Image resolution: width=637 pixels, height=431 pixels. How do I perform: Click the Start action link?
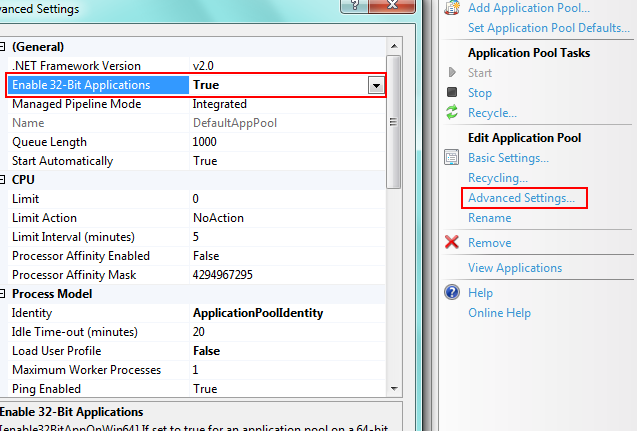480,73
